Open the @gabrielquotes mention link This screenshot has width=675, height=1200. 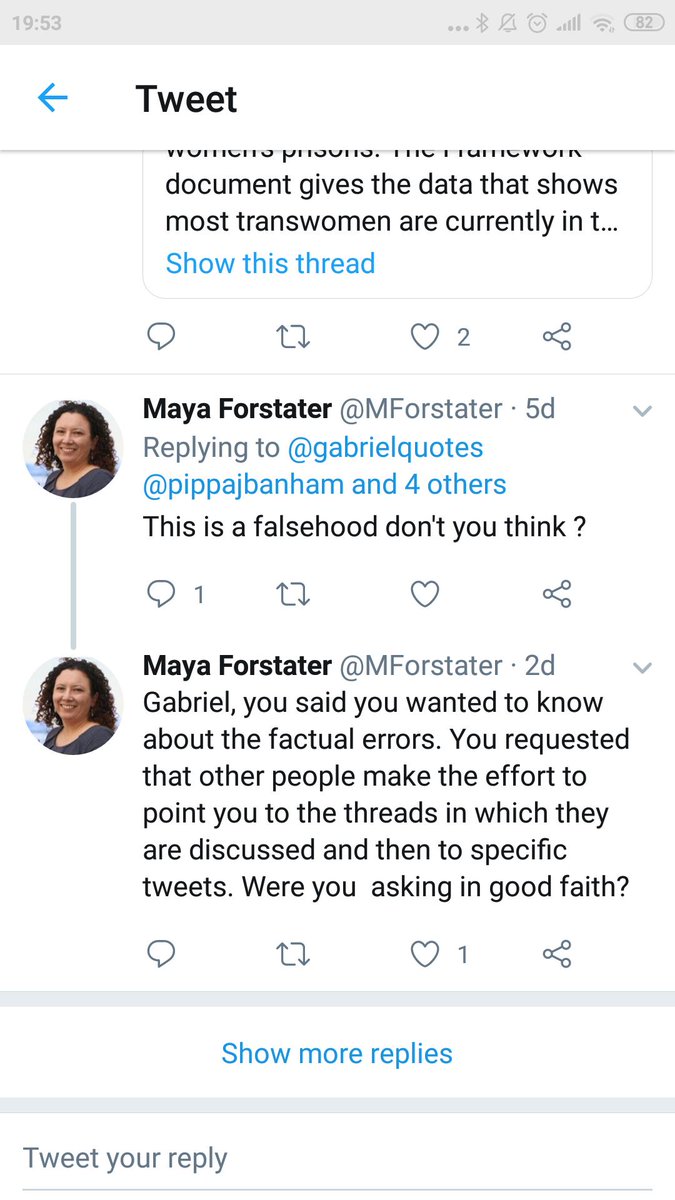point(386,447)
